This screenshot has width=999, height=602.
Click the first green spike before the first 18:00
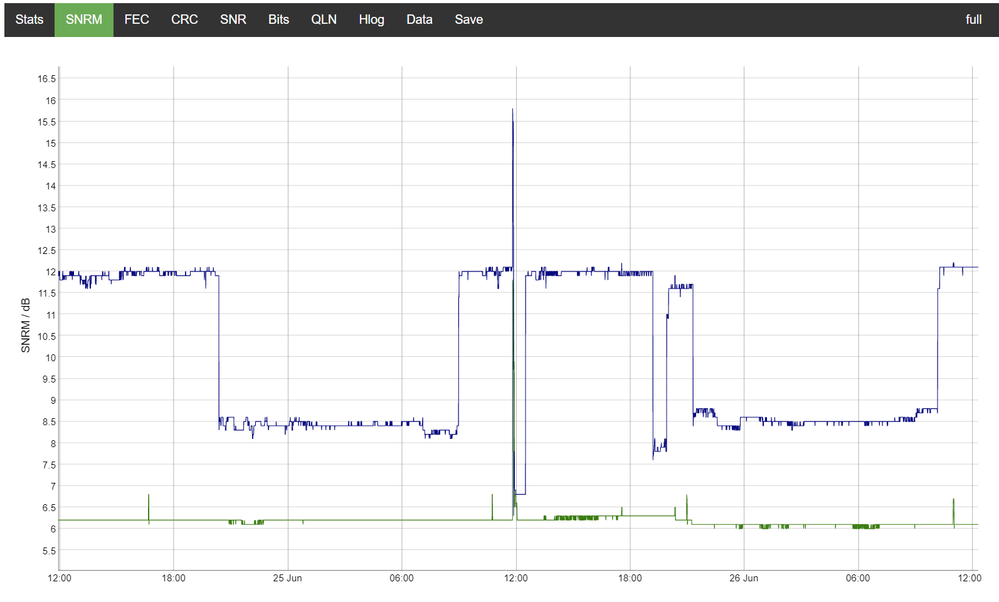click(149, 497)
